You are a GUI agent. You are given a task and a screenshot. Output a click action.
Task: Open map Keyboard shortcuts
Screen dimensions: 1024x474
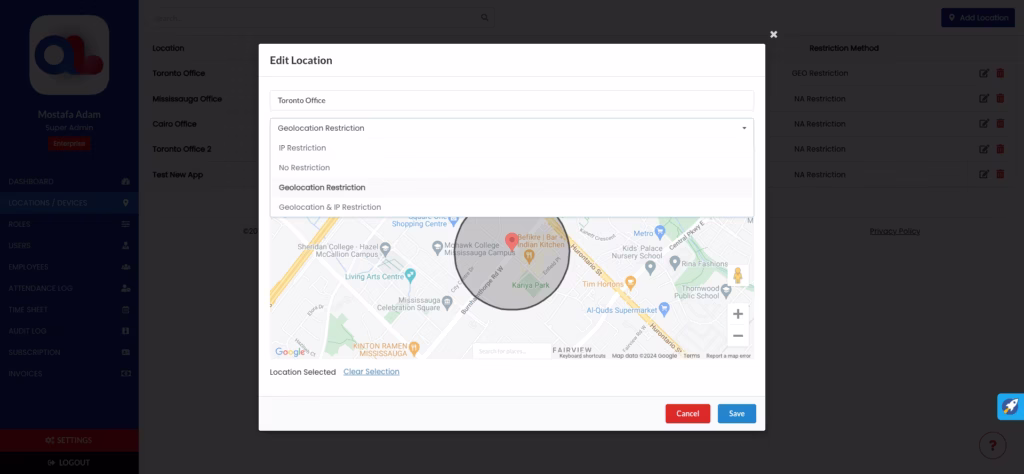(583, 356)
